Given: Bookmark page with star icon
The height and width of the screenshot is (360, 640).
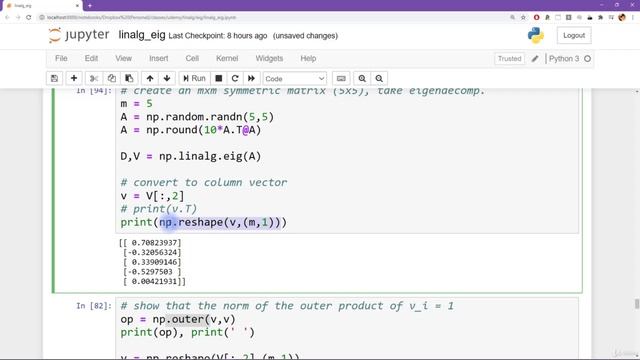Looking at the screenshot, I should click(523, 18).
